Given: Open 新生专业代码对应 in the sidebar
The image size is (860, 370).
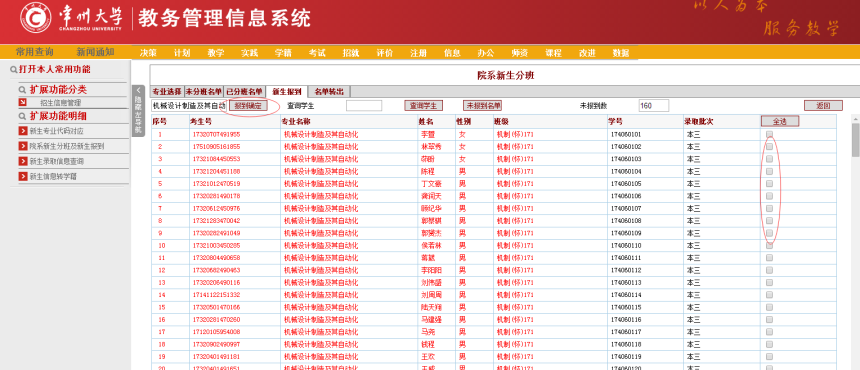Looking at the screenshot, I should [56, 131].
